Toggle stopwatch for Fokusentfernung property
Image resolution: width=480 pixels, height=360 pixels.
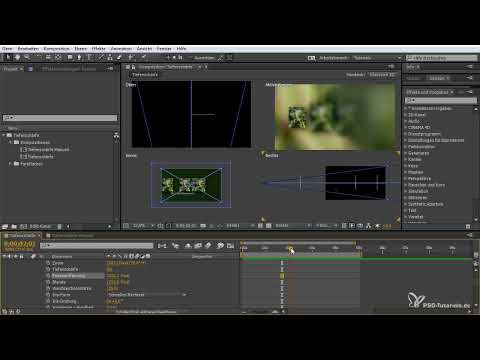coord(48,276)
